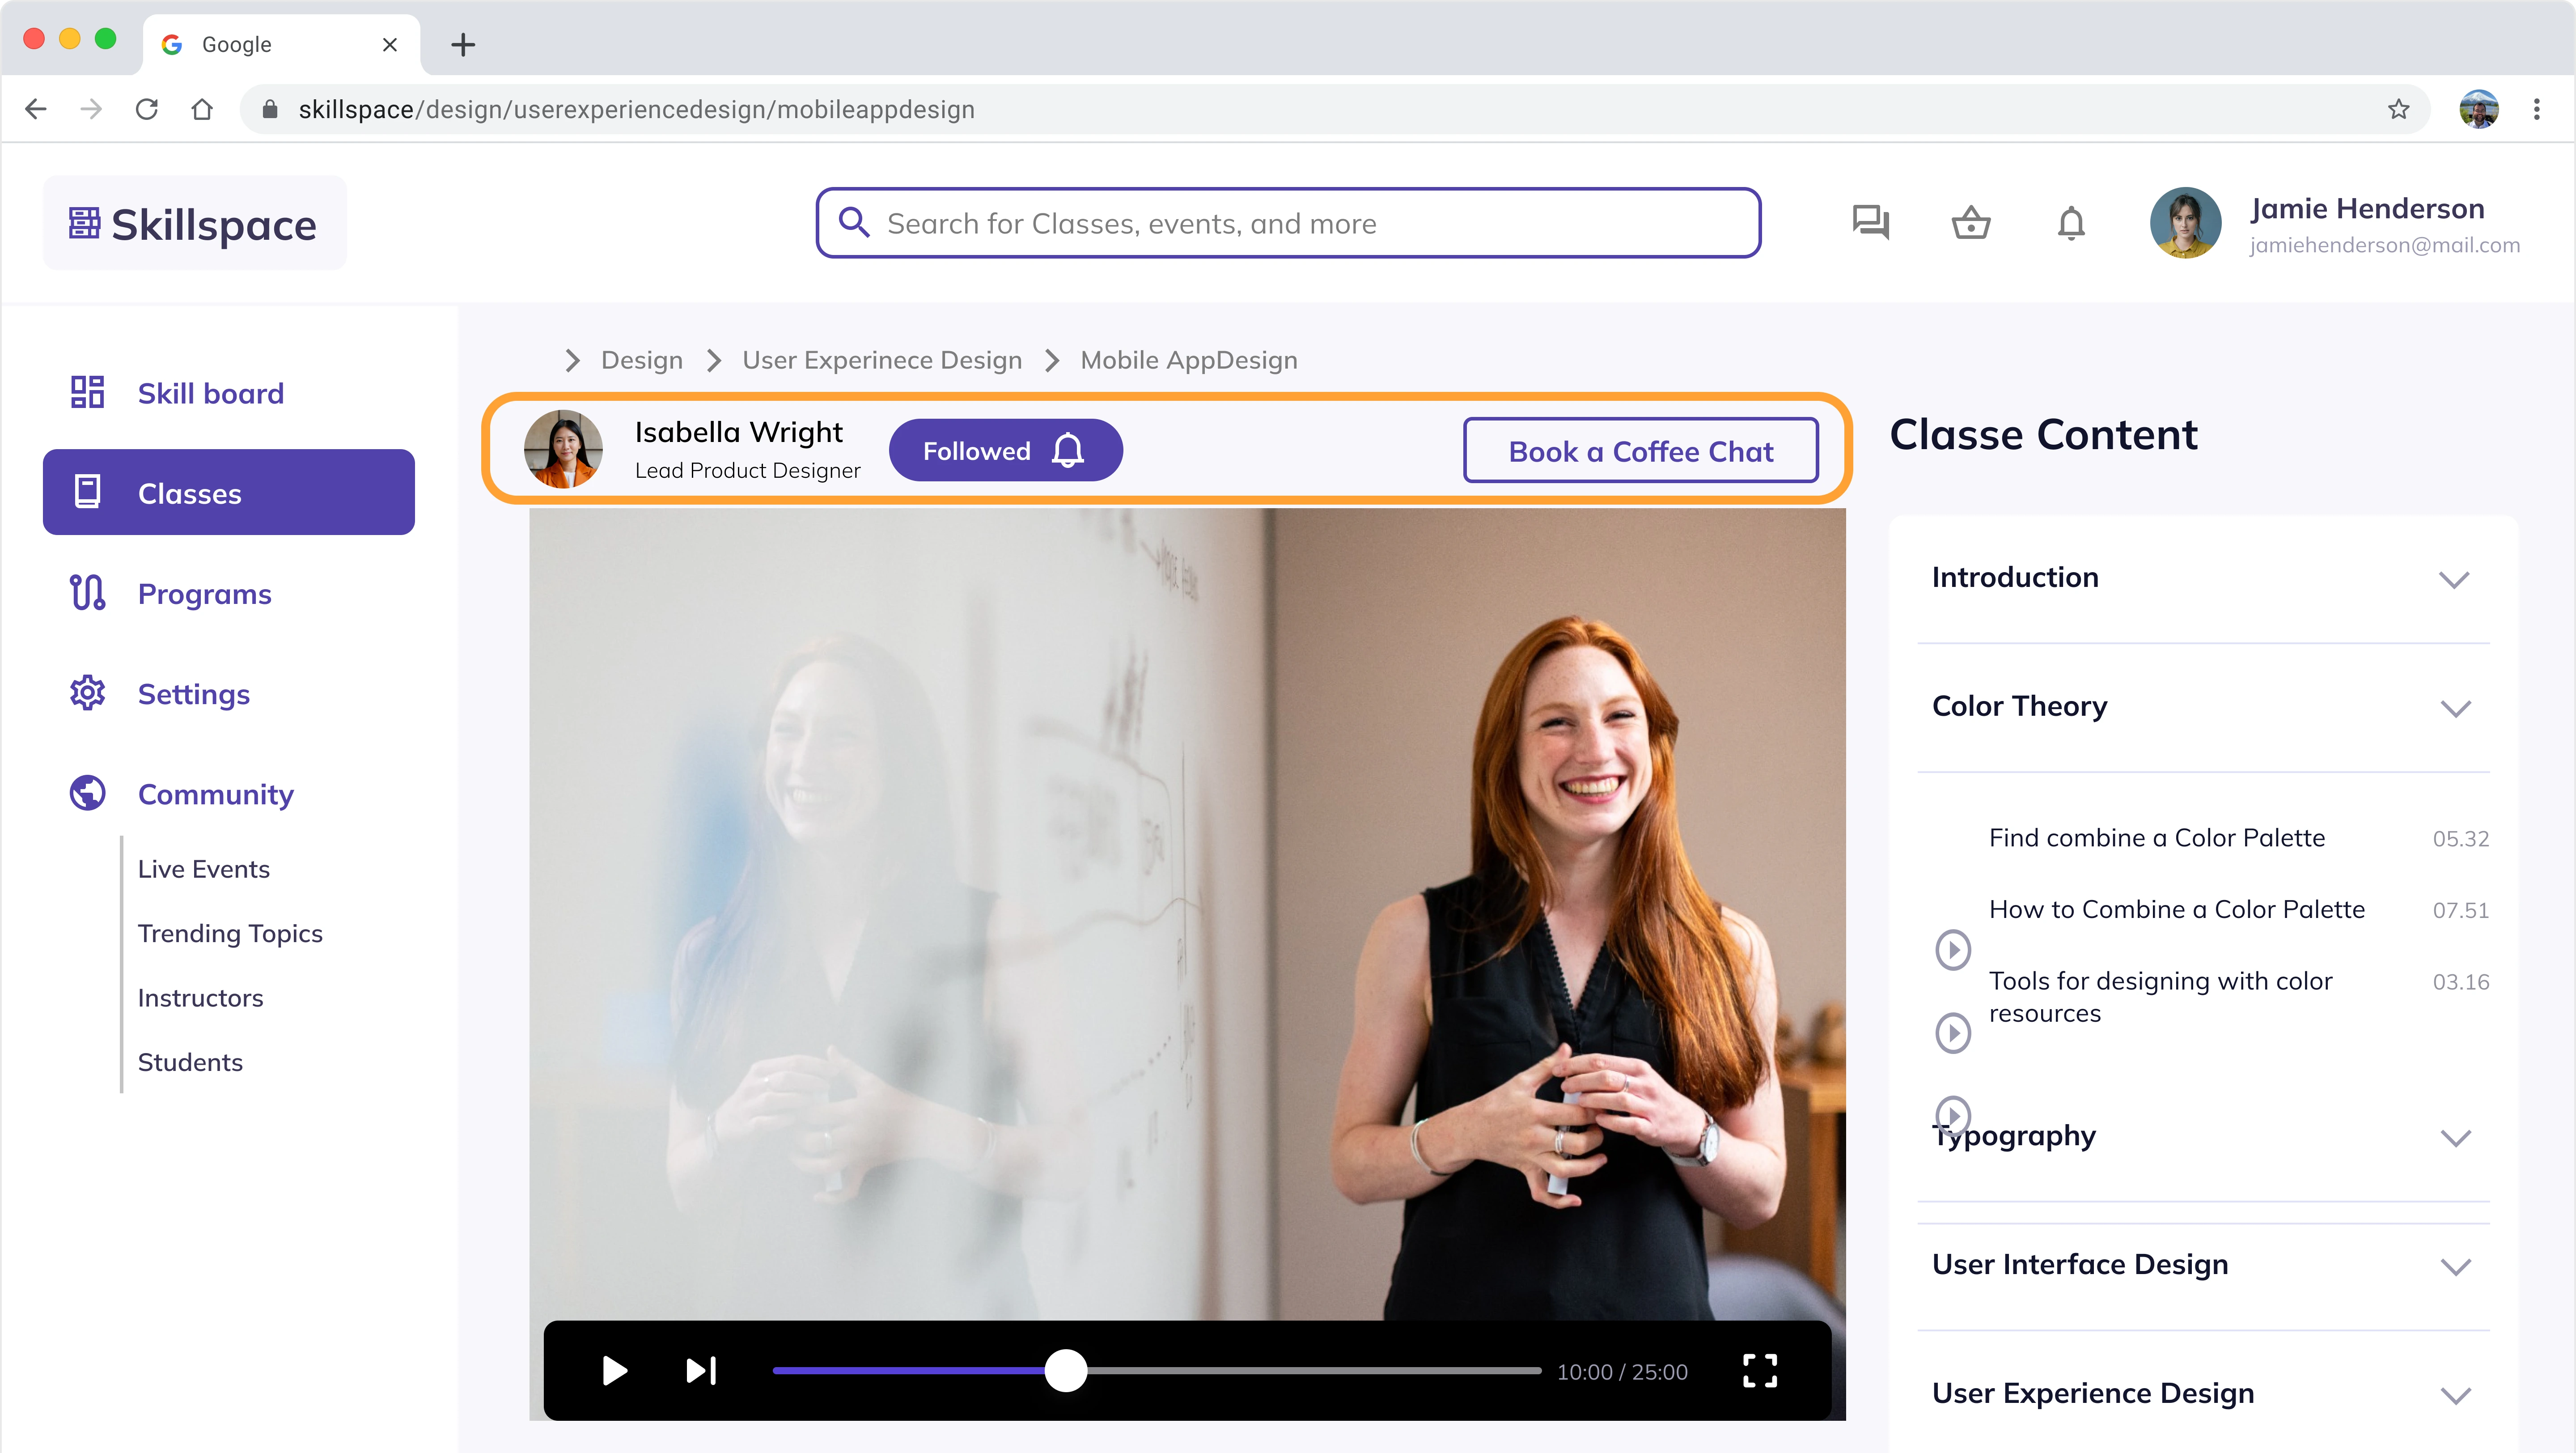Click the Settings gear icon

(x=87, y=692)
